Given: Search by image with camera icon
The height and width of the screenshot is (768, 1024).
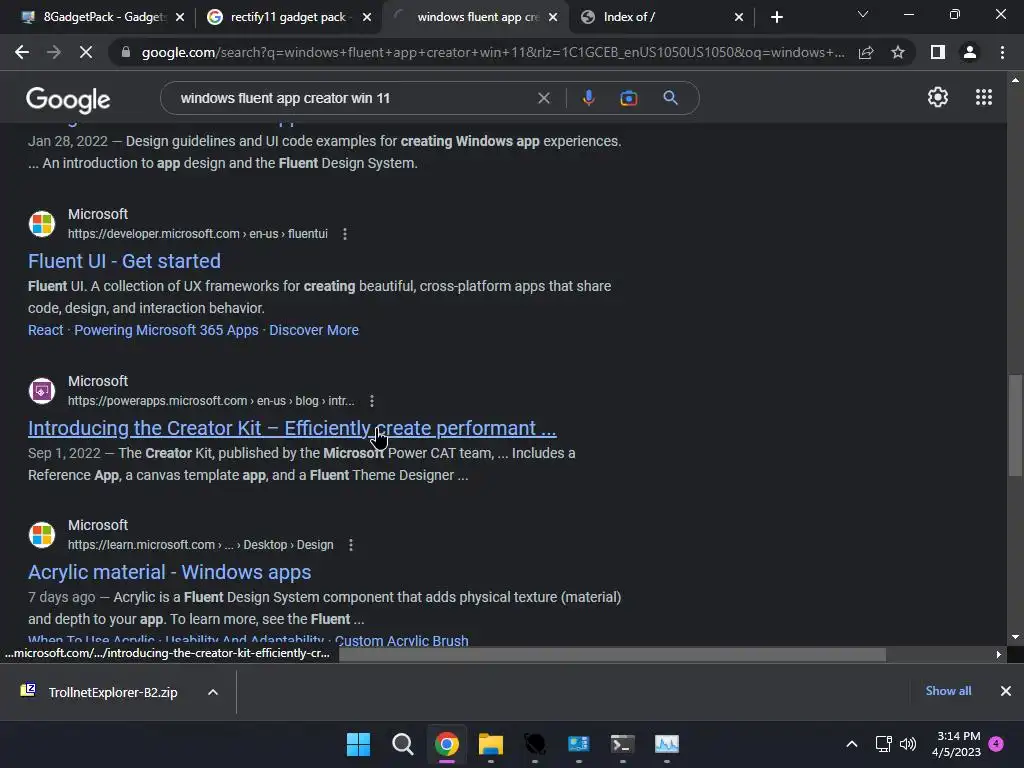Looking at the screenshot, I should (x=628, y=98).
